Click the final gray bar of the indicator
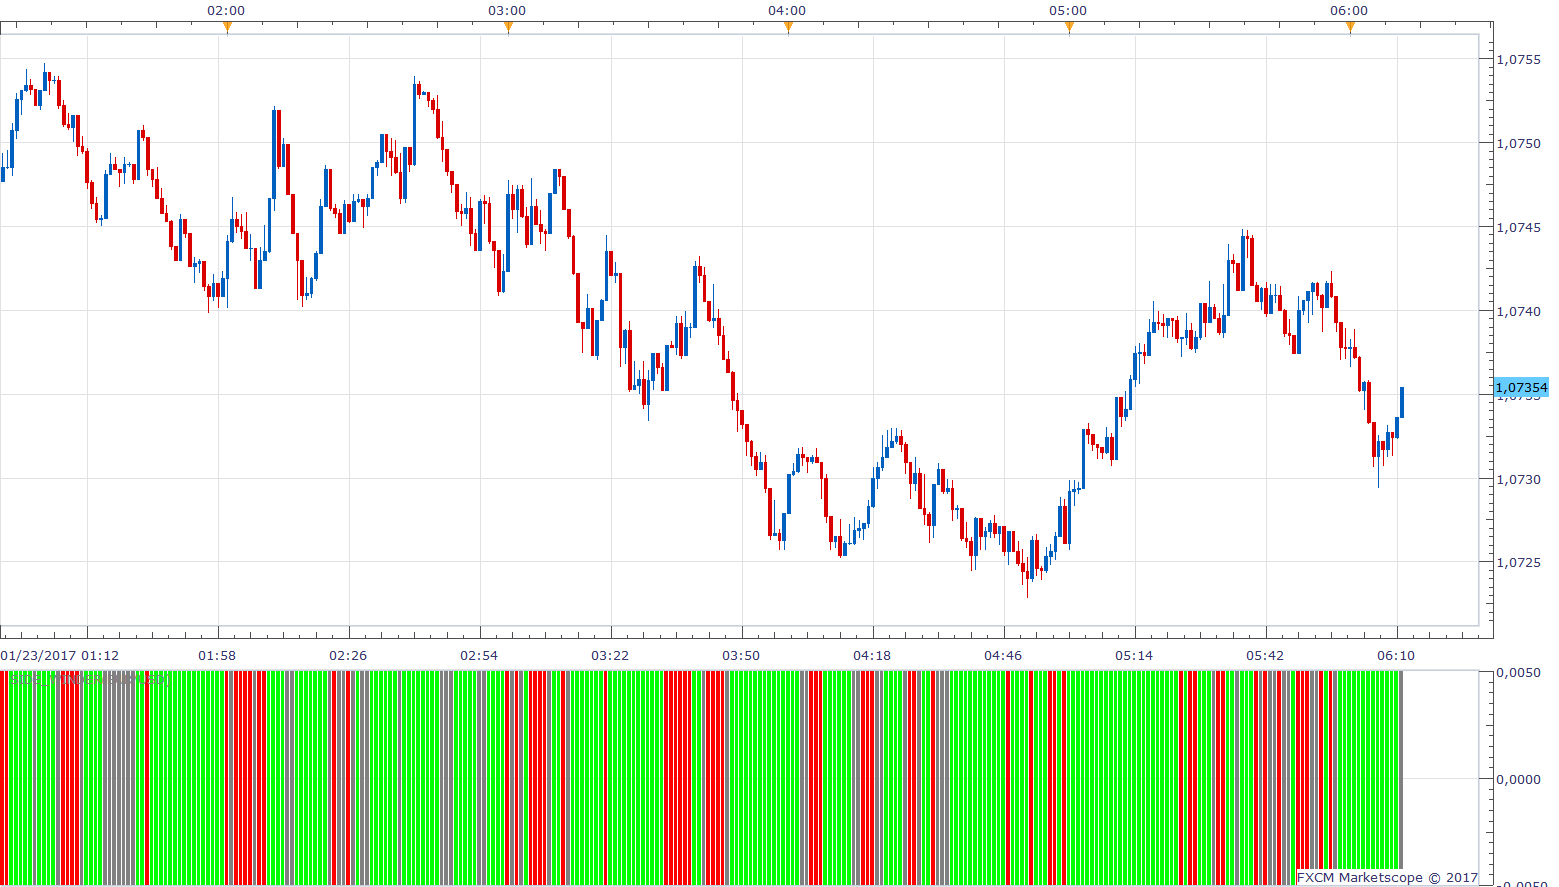1559x887 pixels. (1401, 770)
